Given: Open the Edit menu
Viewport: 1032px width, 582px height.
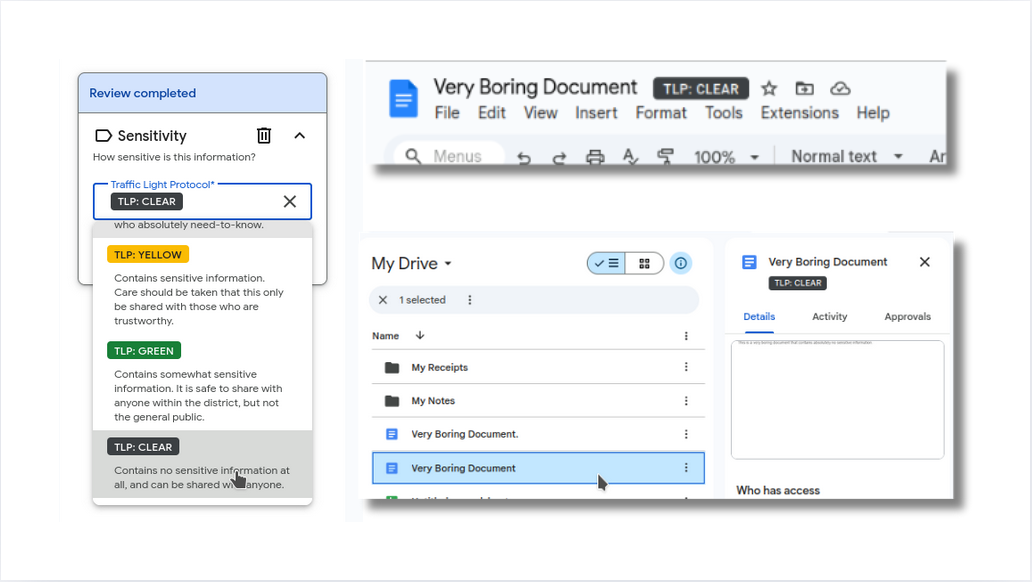Looking at the screenshot, I should pyautogui.click(x=492, y=113).
